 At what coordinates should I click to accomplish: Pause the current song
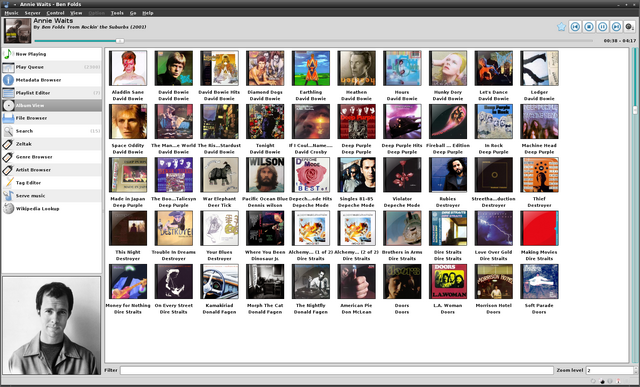[602, 27]
